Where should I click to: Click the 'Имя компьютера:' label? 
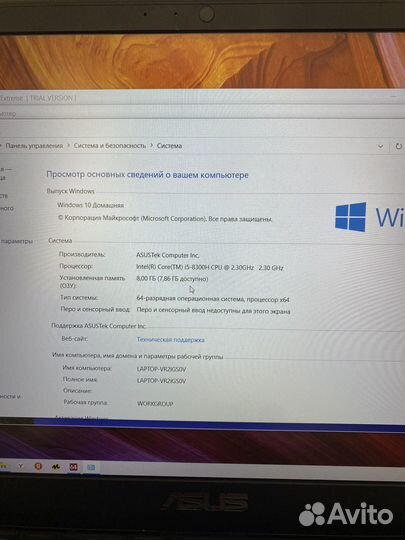[87, 368]
